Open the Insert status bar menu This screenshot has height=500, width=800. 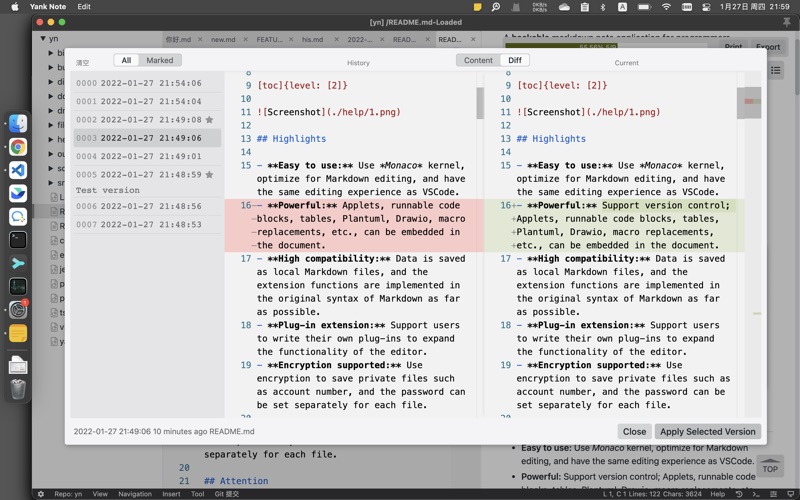click(x=171, y=494)
